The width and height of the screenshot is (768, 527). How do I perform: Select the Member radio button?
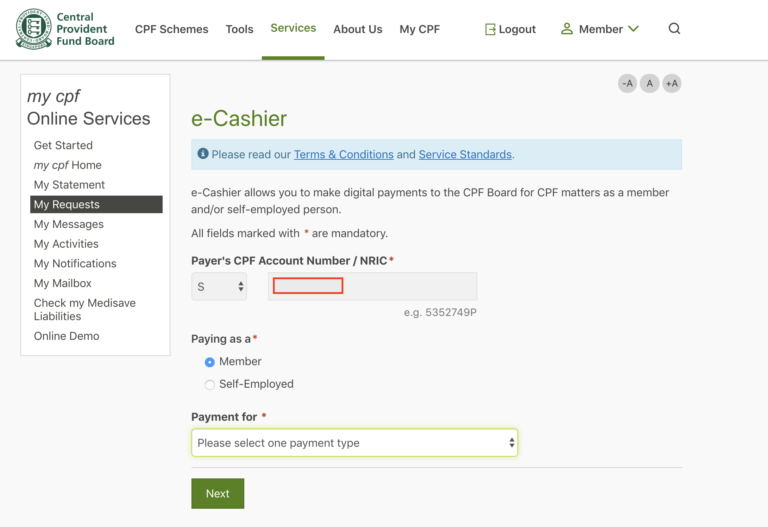point(210,362)
